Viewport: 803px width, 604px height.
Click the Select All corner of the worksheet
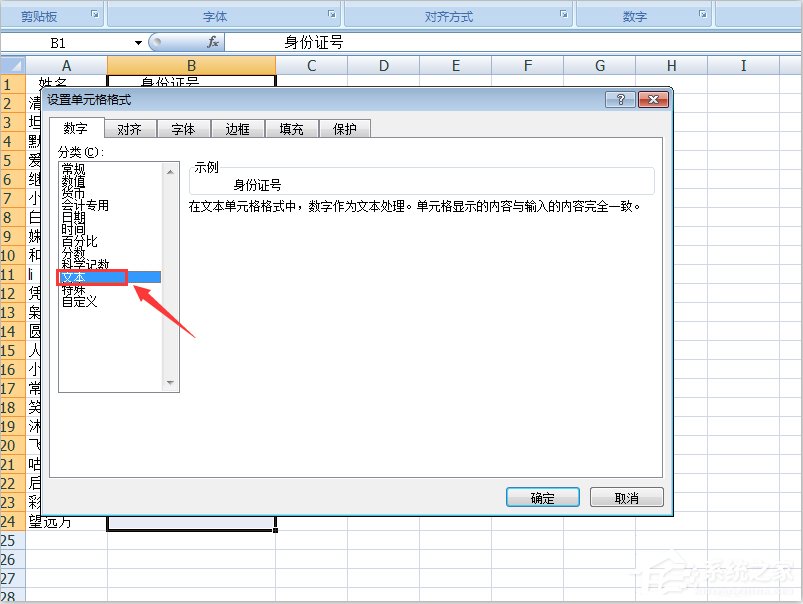pos(13,64)
